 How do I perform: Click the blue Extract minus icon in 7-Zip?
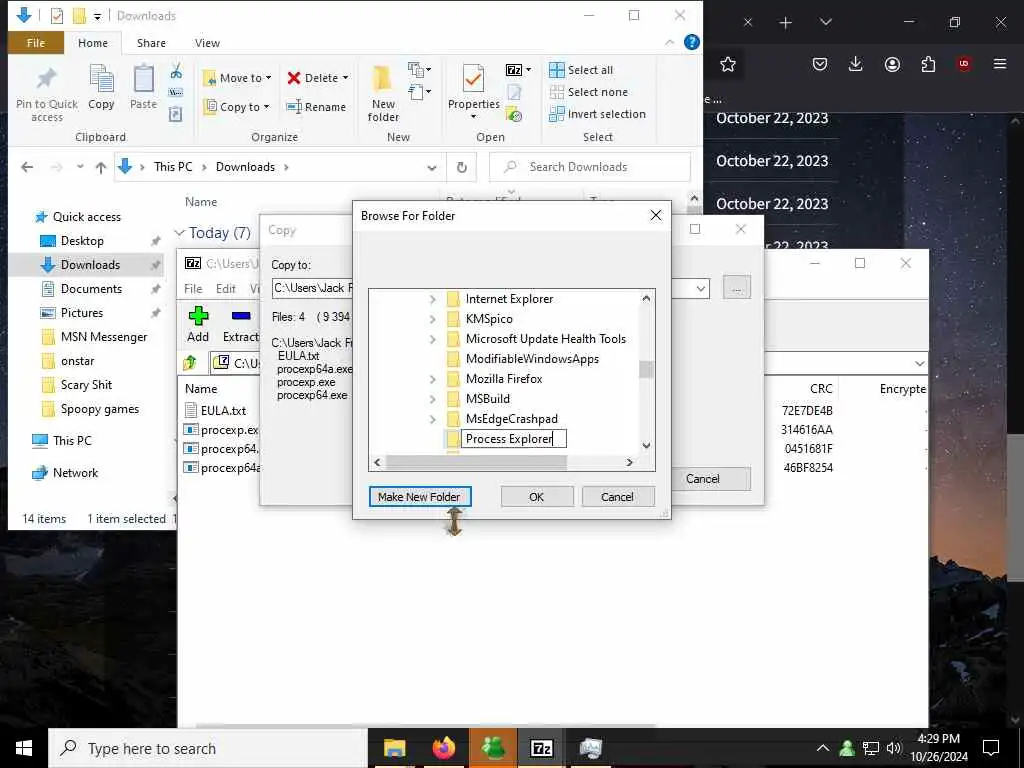click(x=241, y=316)
